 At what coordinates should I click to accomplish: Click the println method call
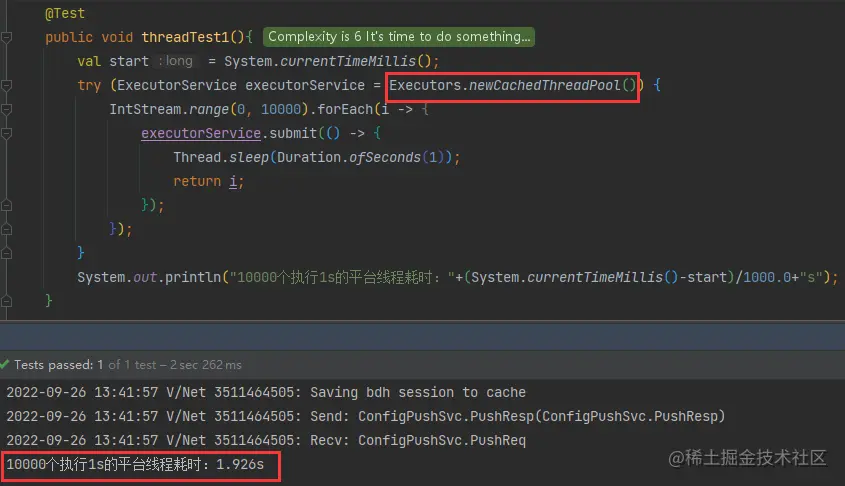point(193,277)
